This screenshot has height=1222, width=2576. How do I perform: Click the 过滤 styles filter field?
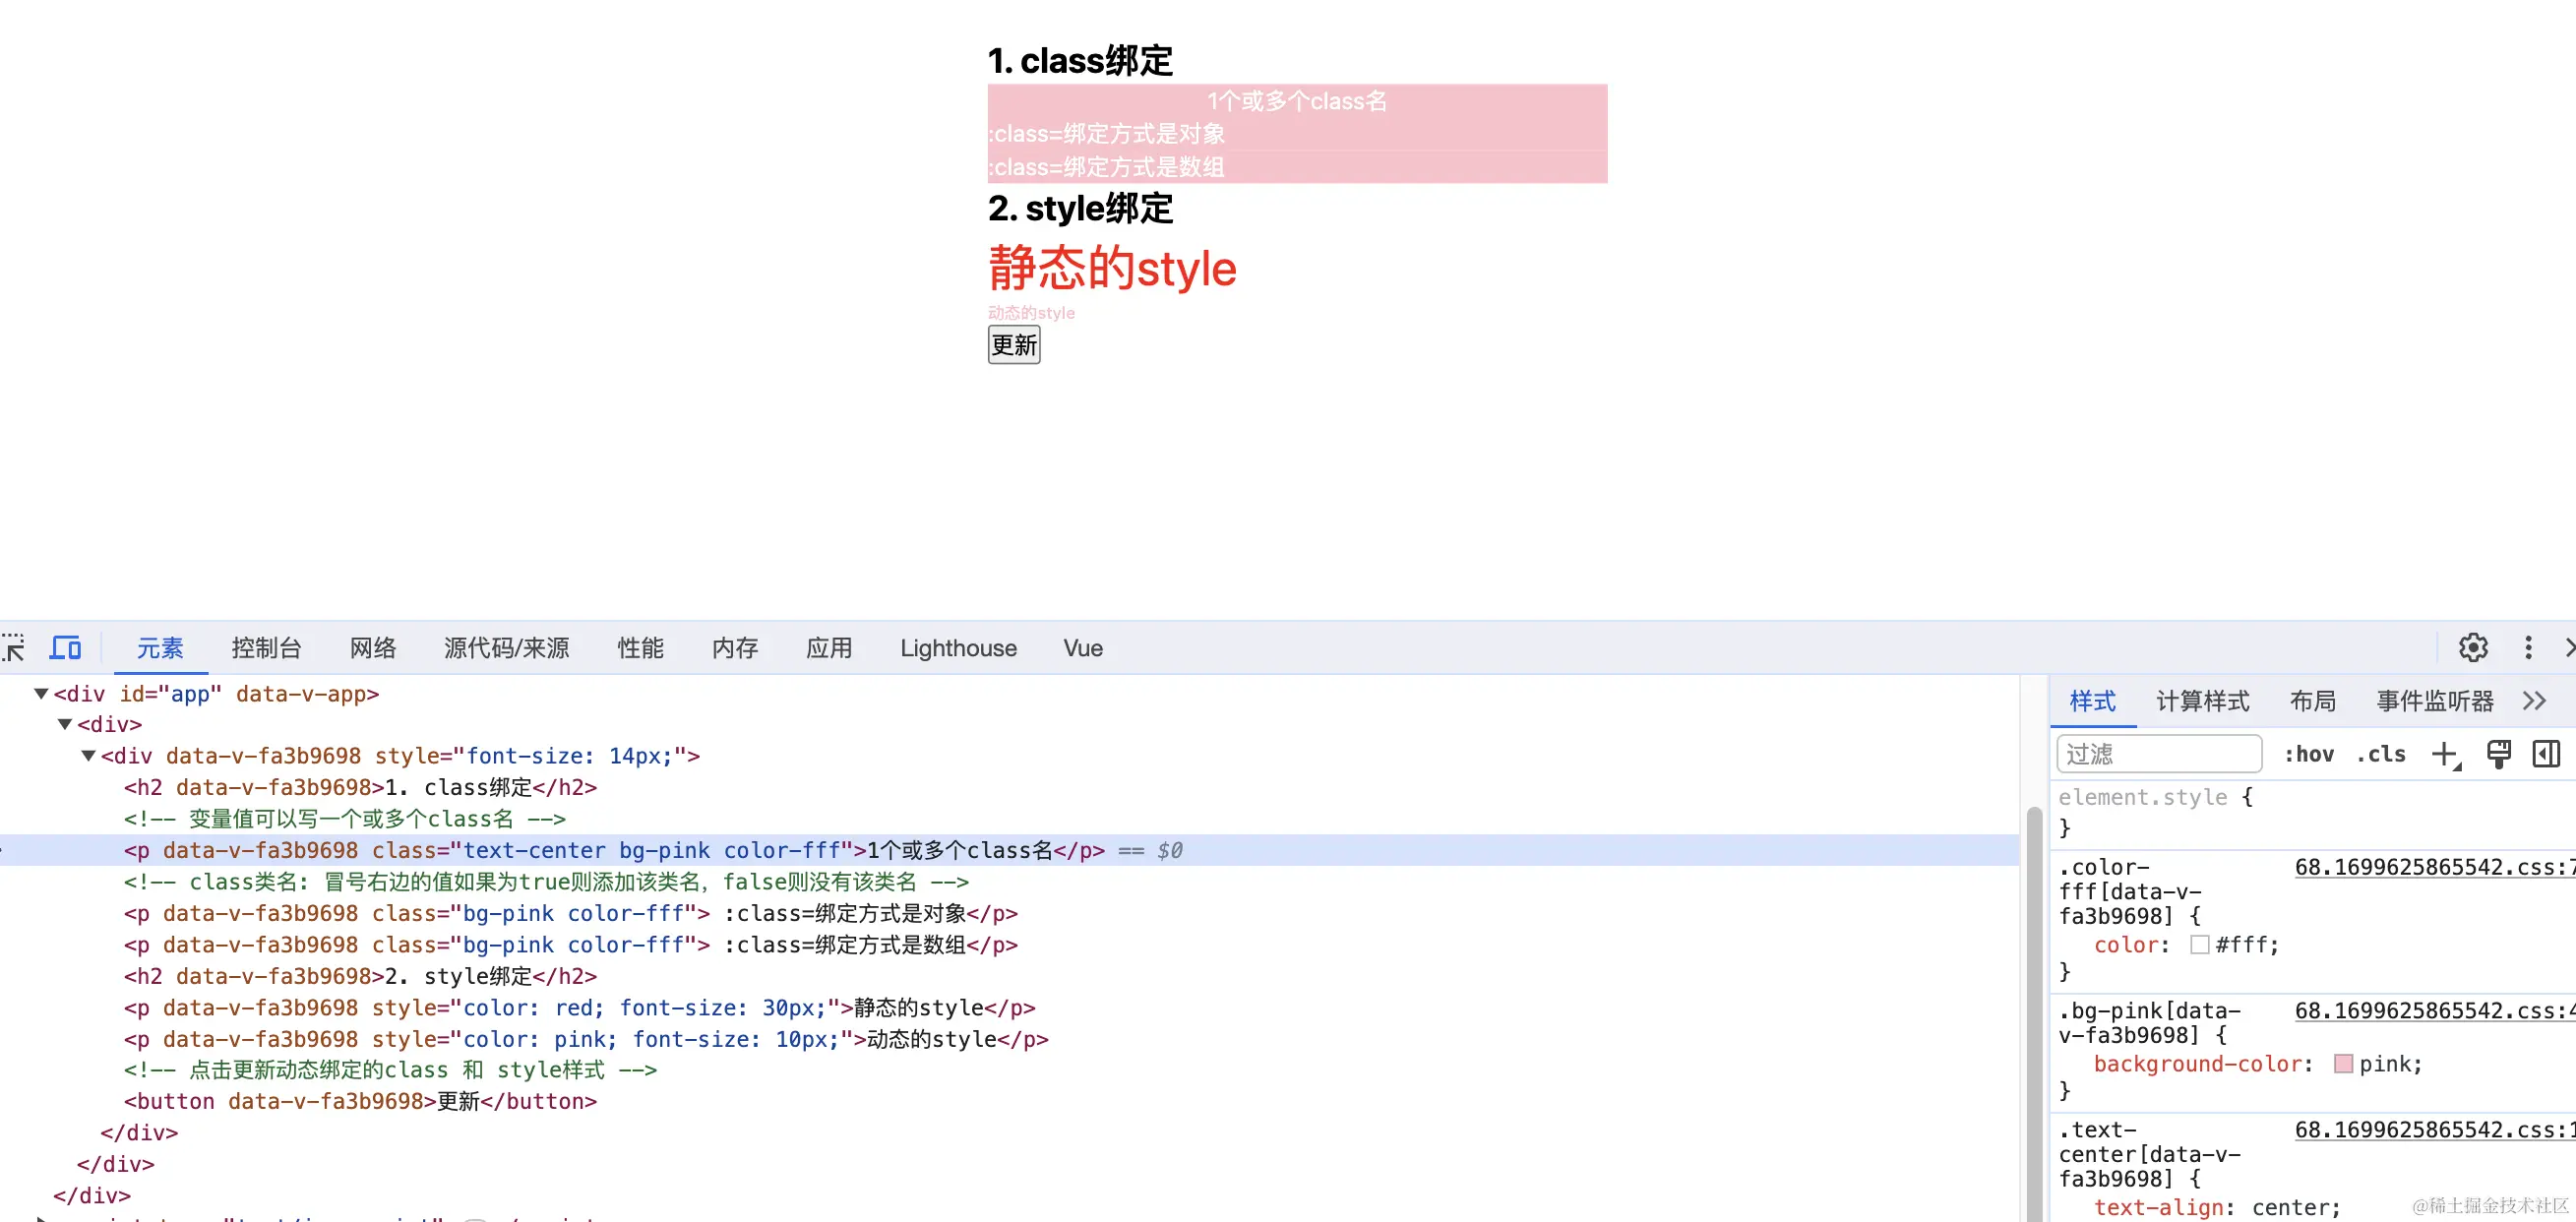(2158, 754)
